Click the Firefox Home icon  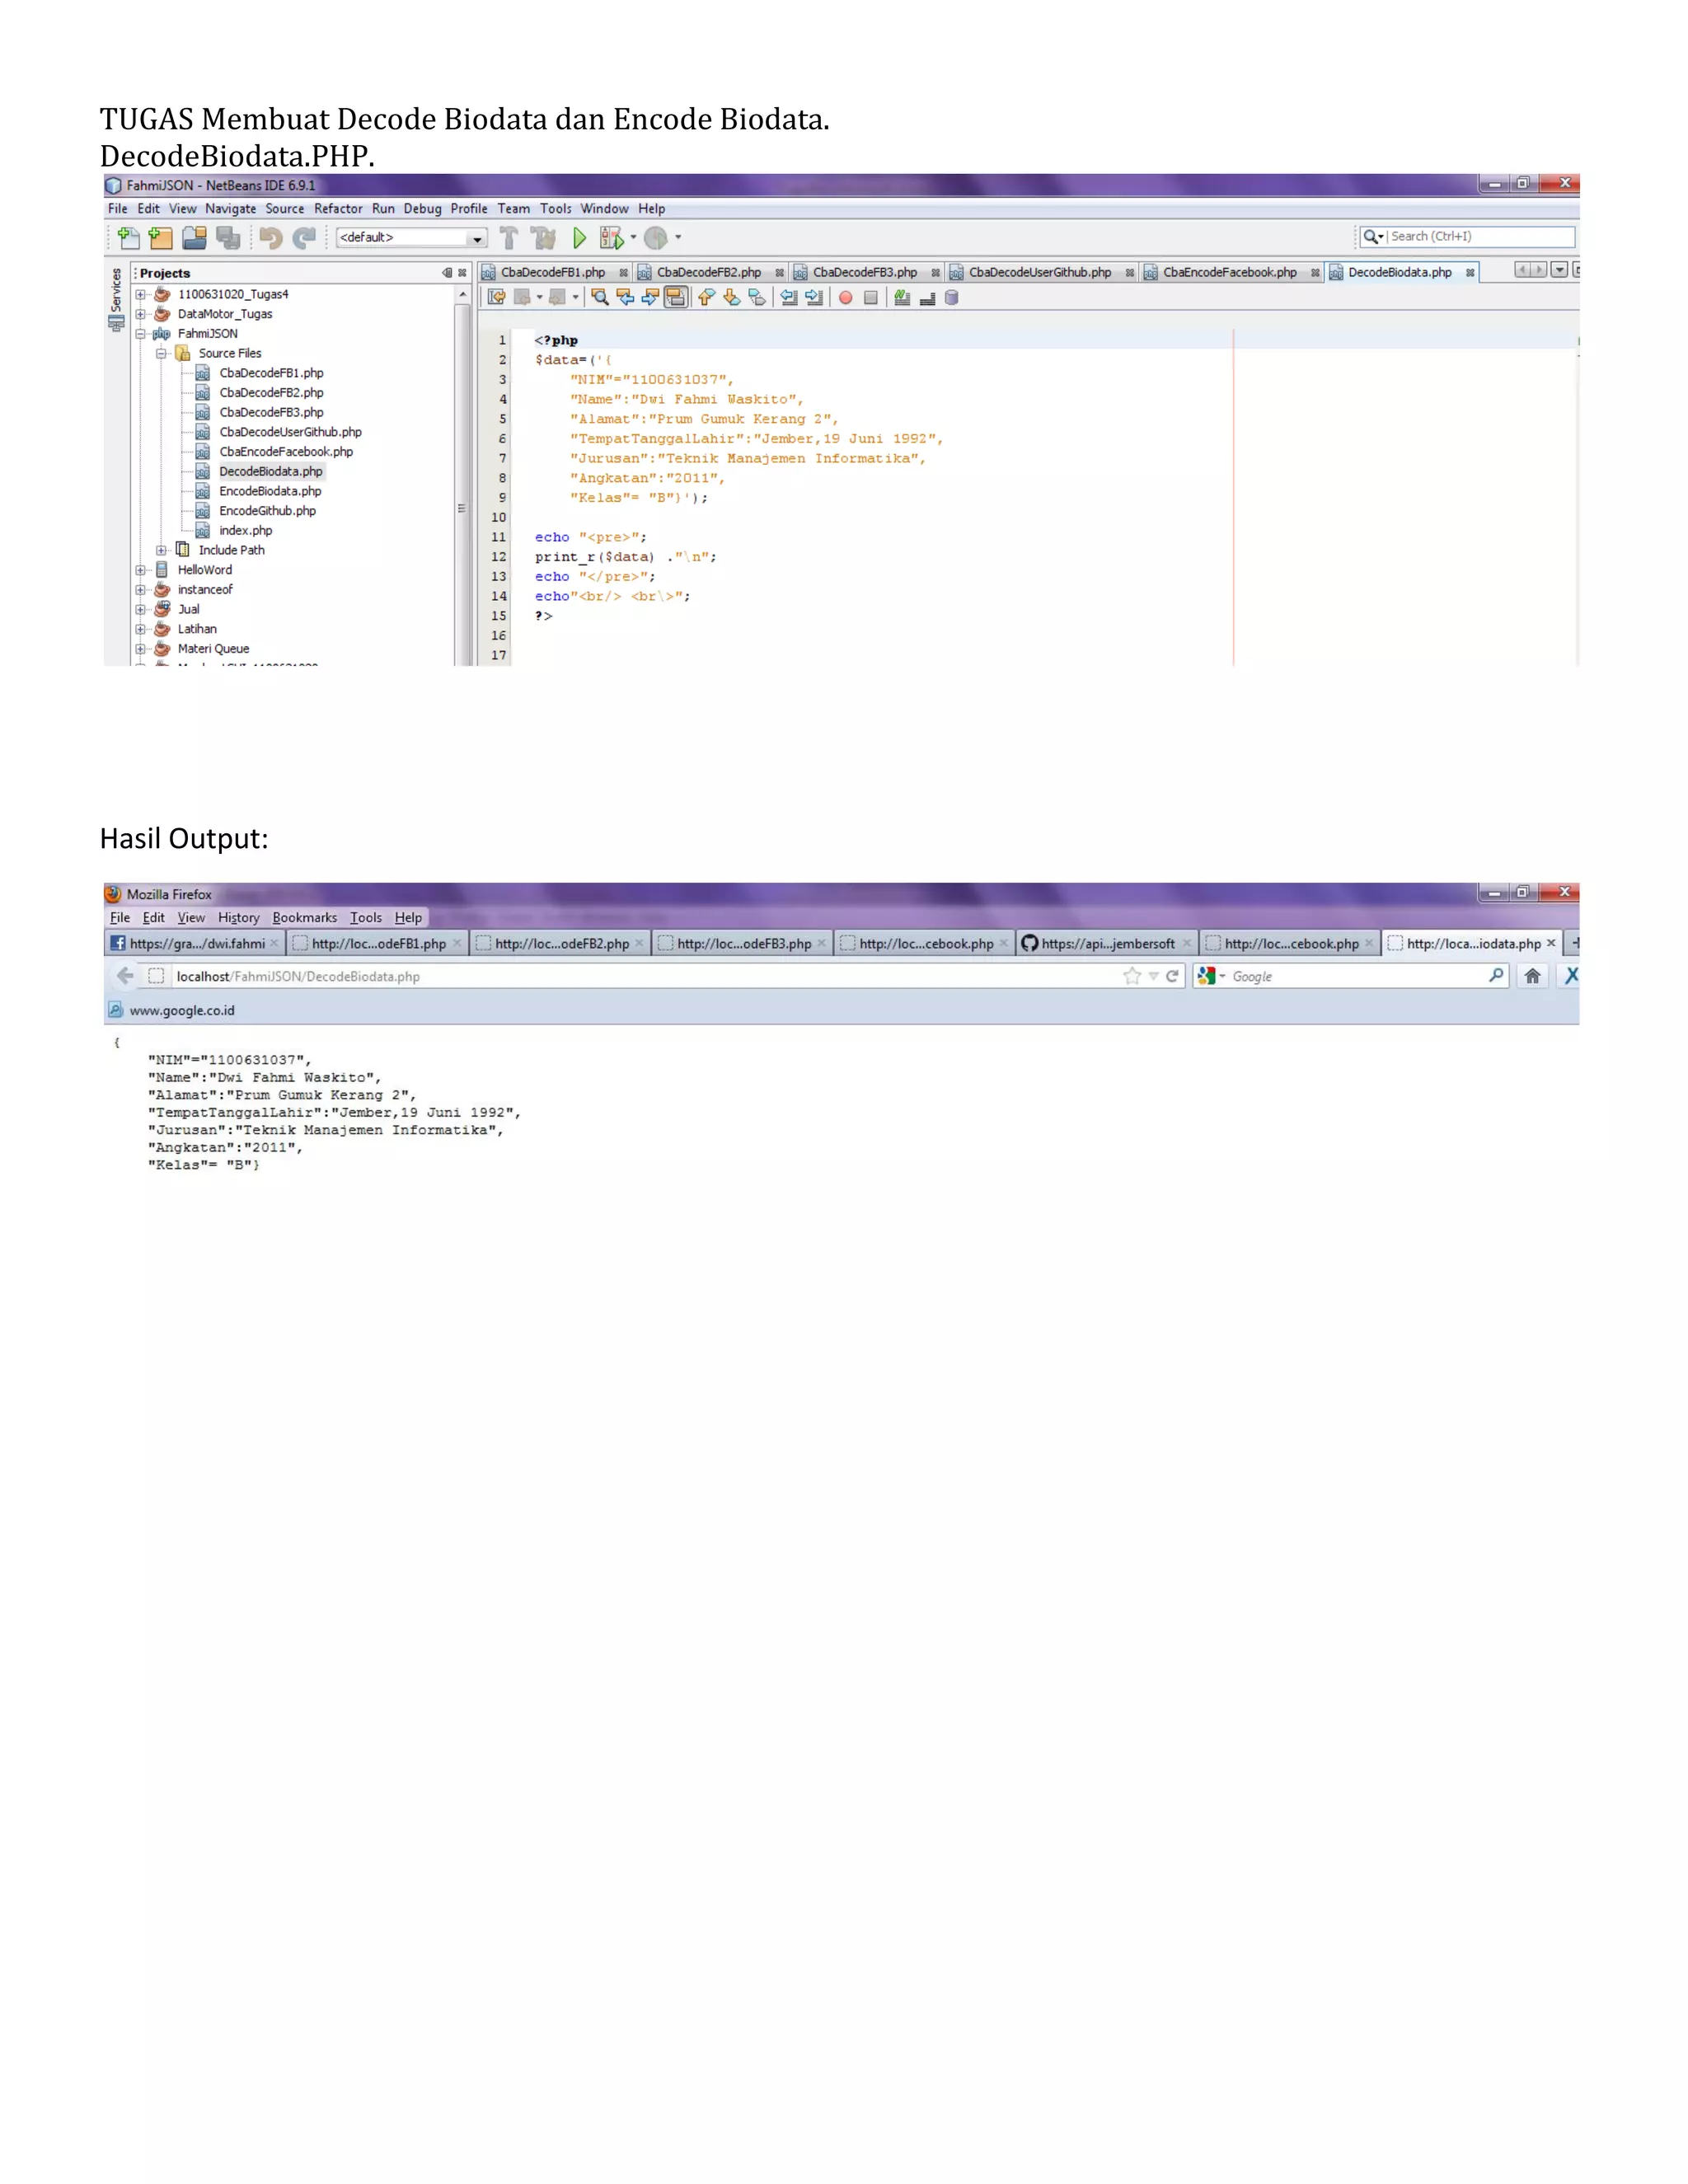point(1532,976)
